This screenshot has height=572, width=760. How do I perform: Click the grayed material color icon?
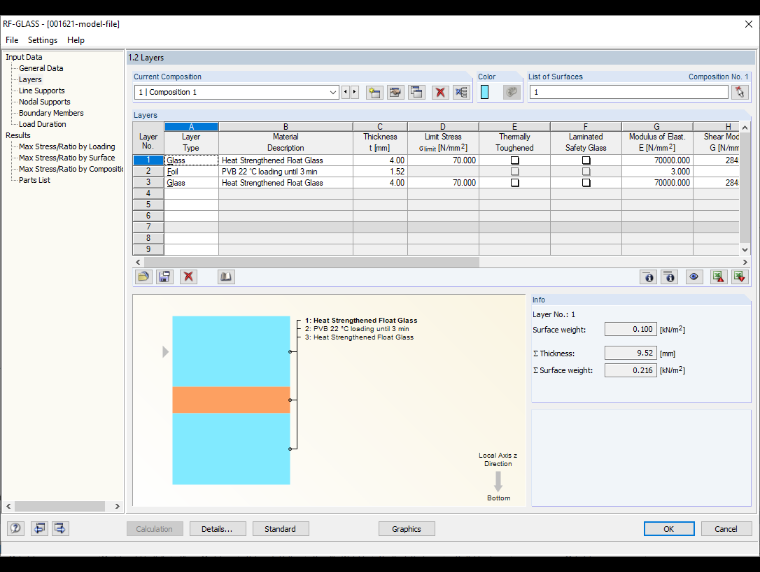click(512, 92)
